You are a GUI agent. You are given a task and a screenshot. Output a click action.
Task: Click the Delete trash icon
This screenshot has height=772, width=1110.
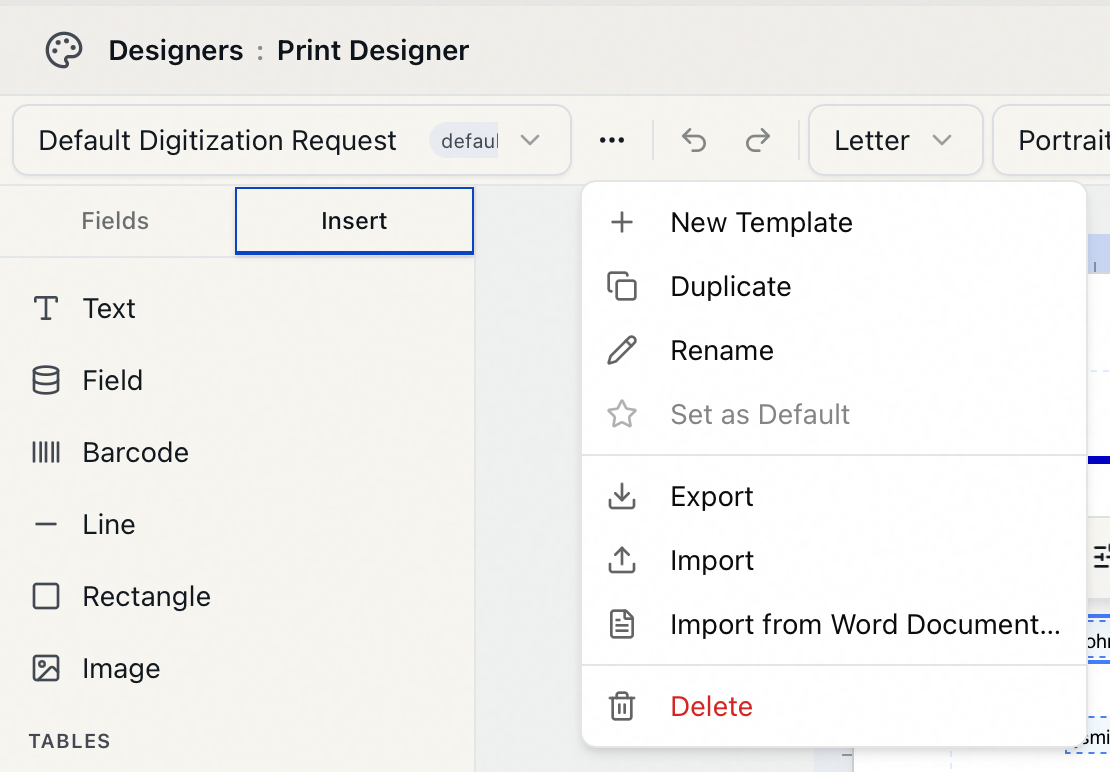pyautogui.click(x=622, y=706)
